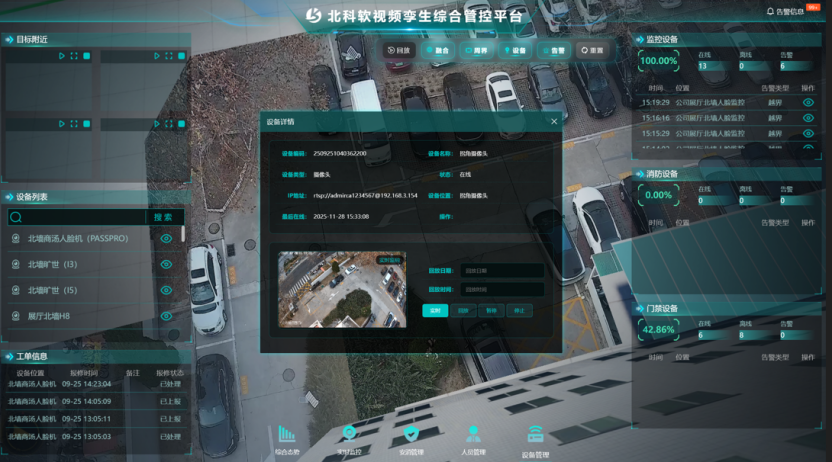Click the magnifier icon in device search
Viewport: 832px width, 462px height.
click(x=16, y=217)
